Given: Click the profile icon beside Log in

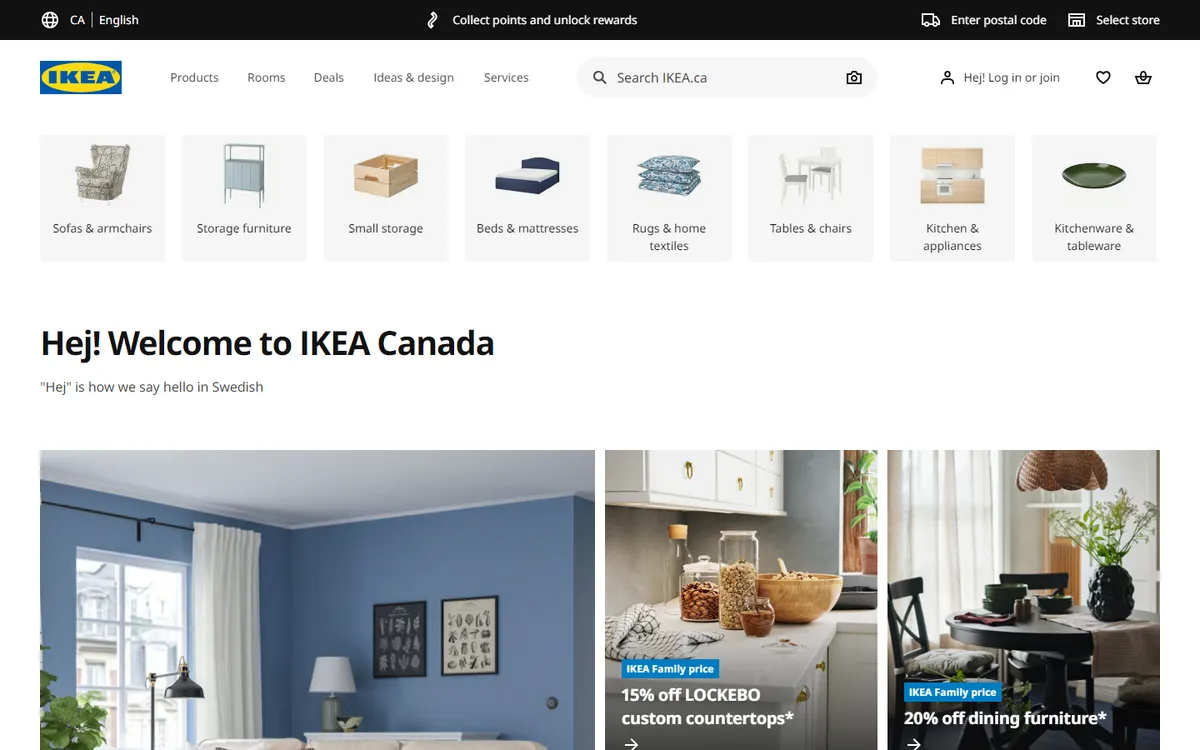Looking at the screenshot, I should point(947,77).
